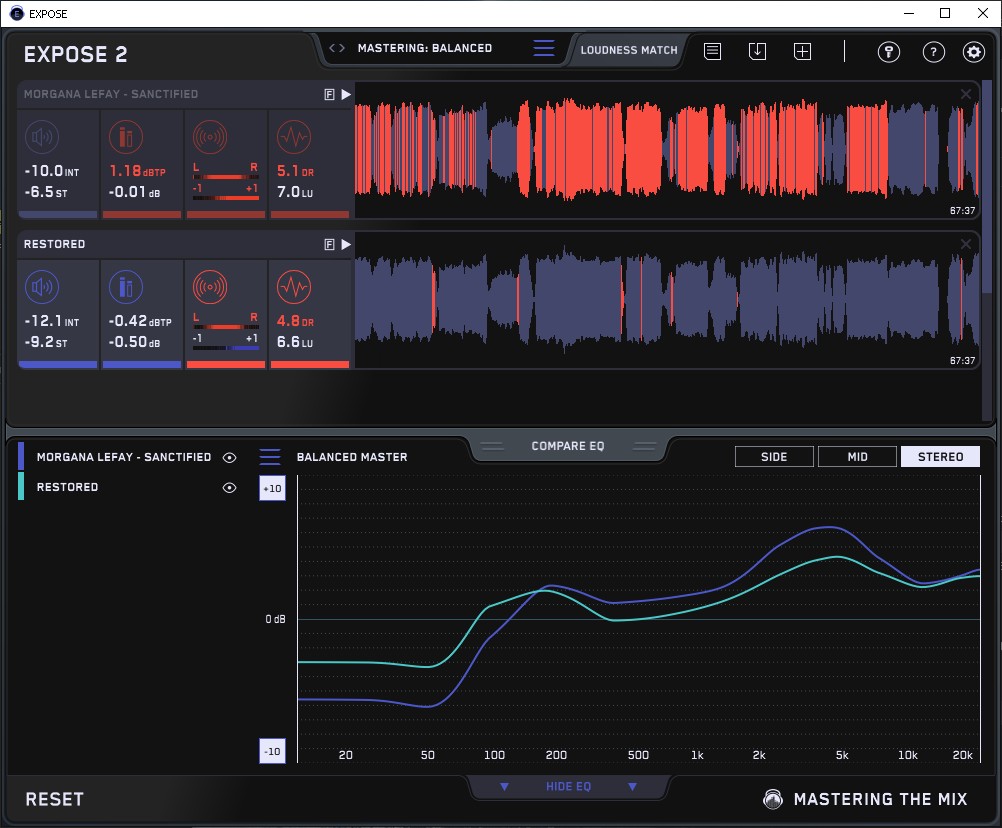Open the notes list icon in header
1002x828 pixels.
(x=713, y=51)
